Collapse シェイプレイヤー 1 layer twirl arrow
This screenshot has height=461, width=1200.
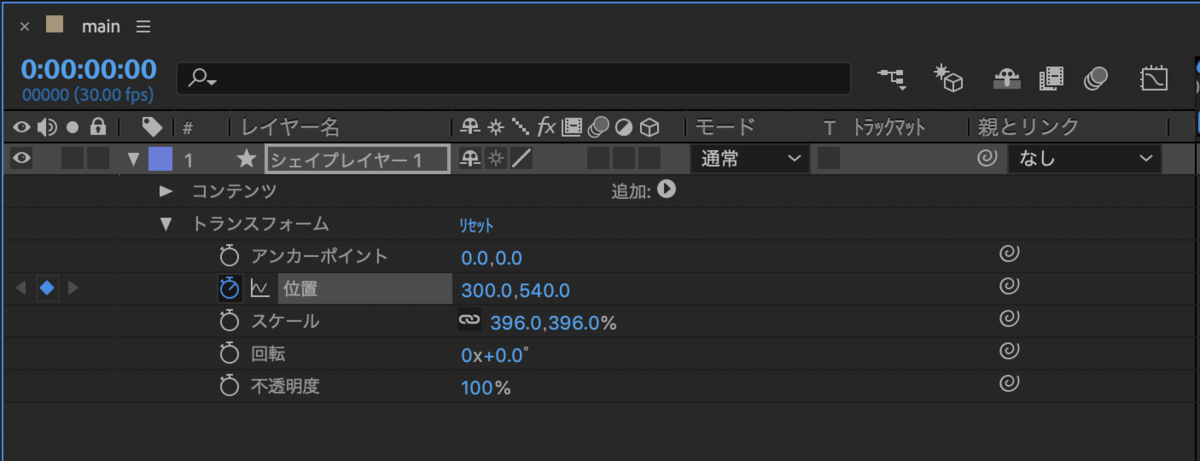click(x=133, y=158)
